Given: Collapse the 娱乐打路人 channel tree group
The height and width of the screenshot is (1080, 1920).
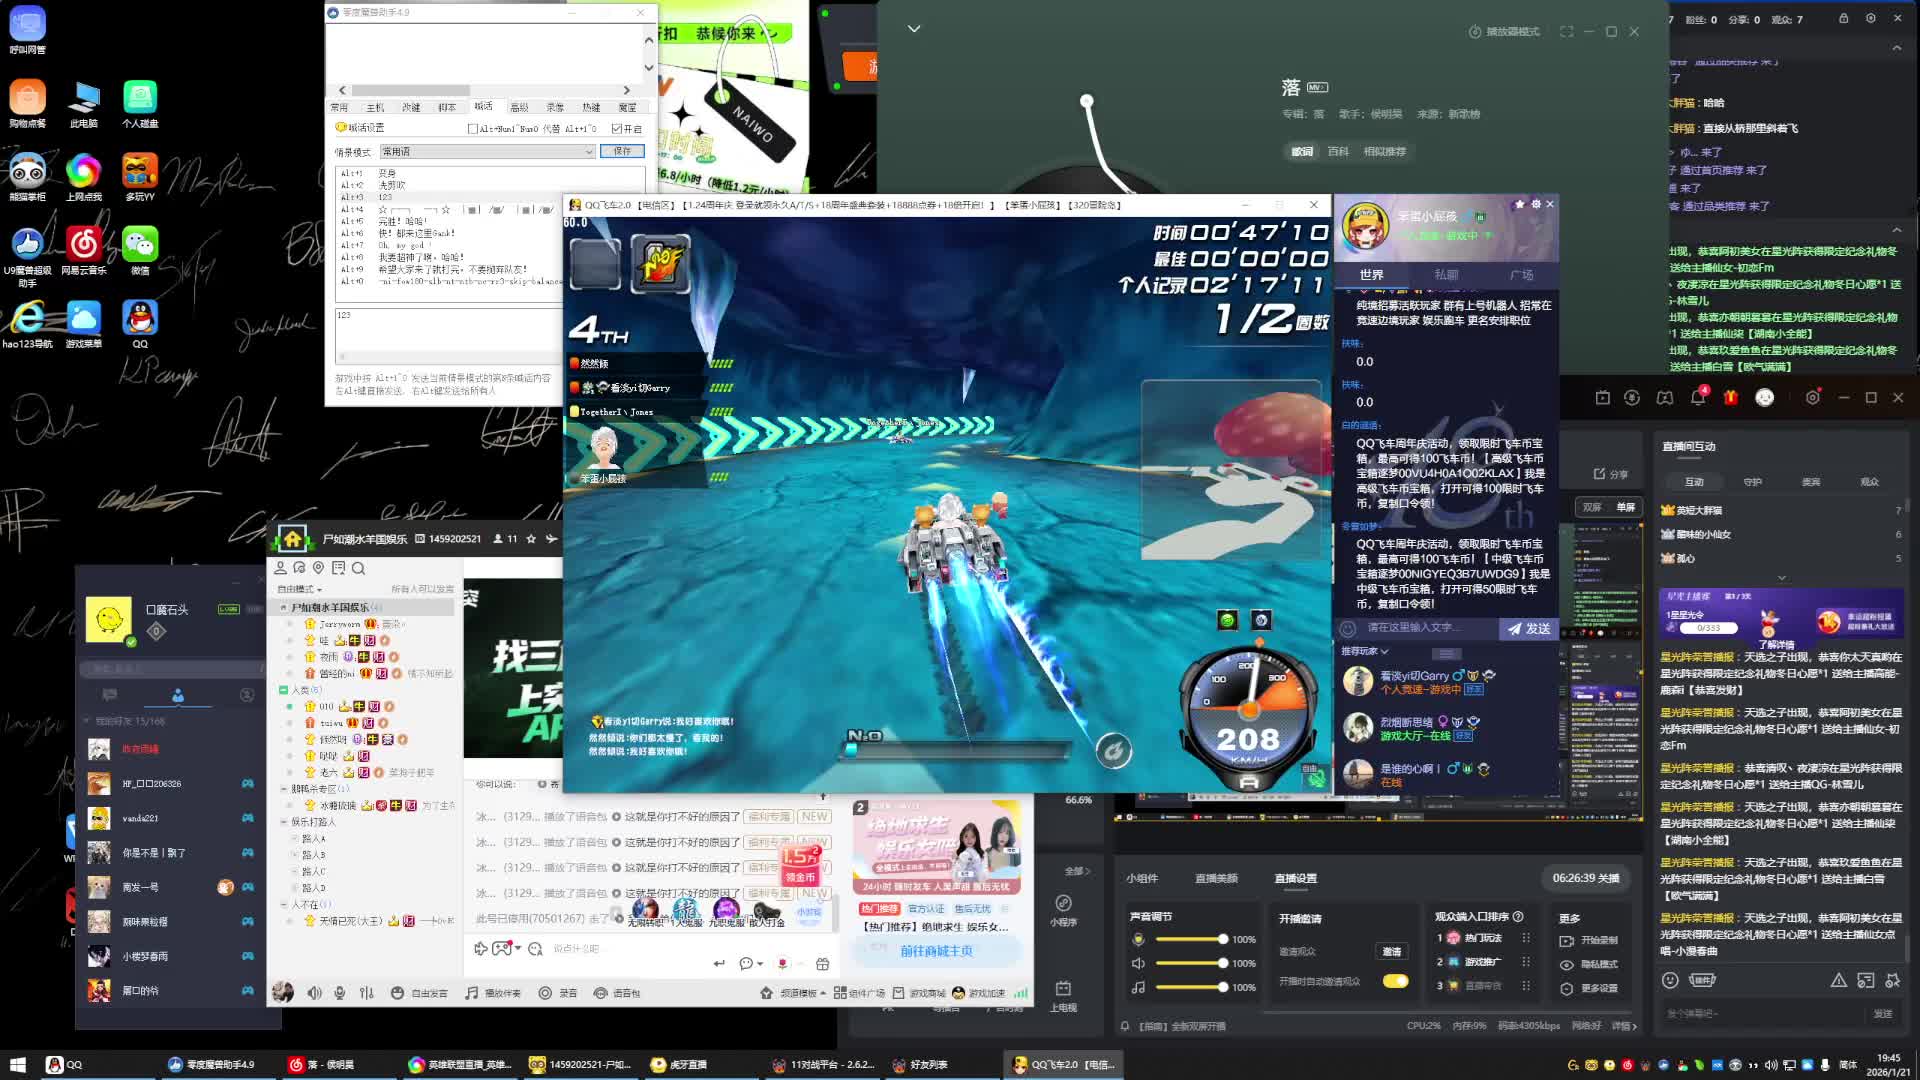Looking at the screenshot, I should [x=284, y=822].
